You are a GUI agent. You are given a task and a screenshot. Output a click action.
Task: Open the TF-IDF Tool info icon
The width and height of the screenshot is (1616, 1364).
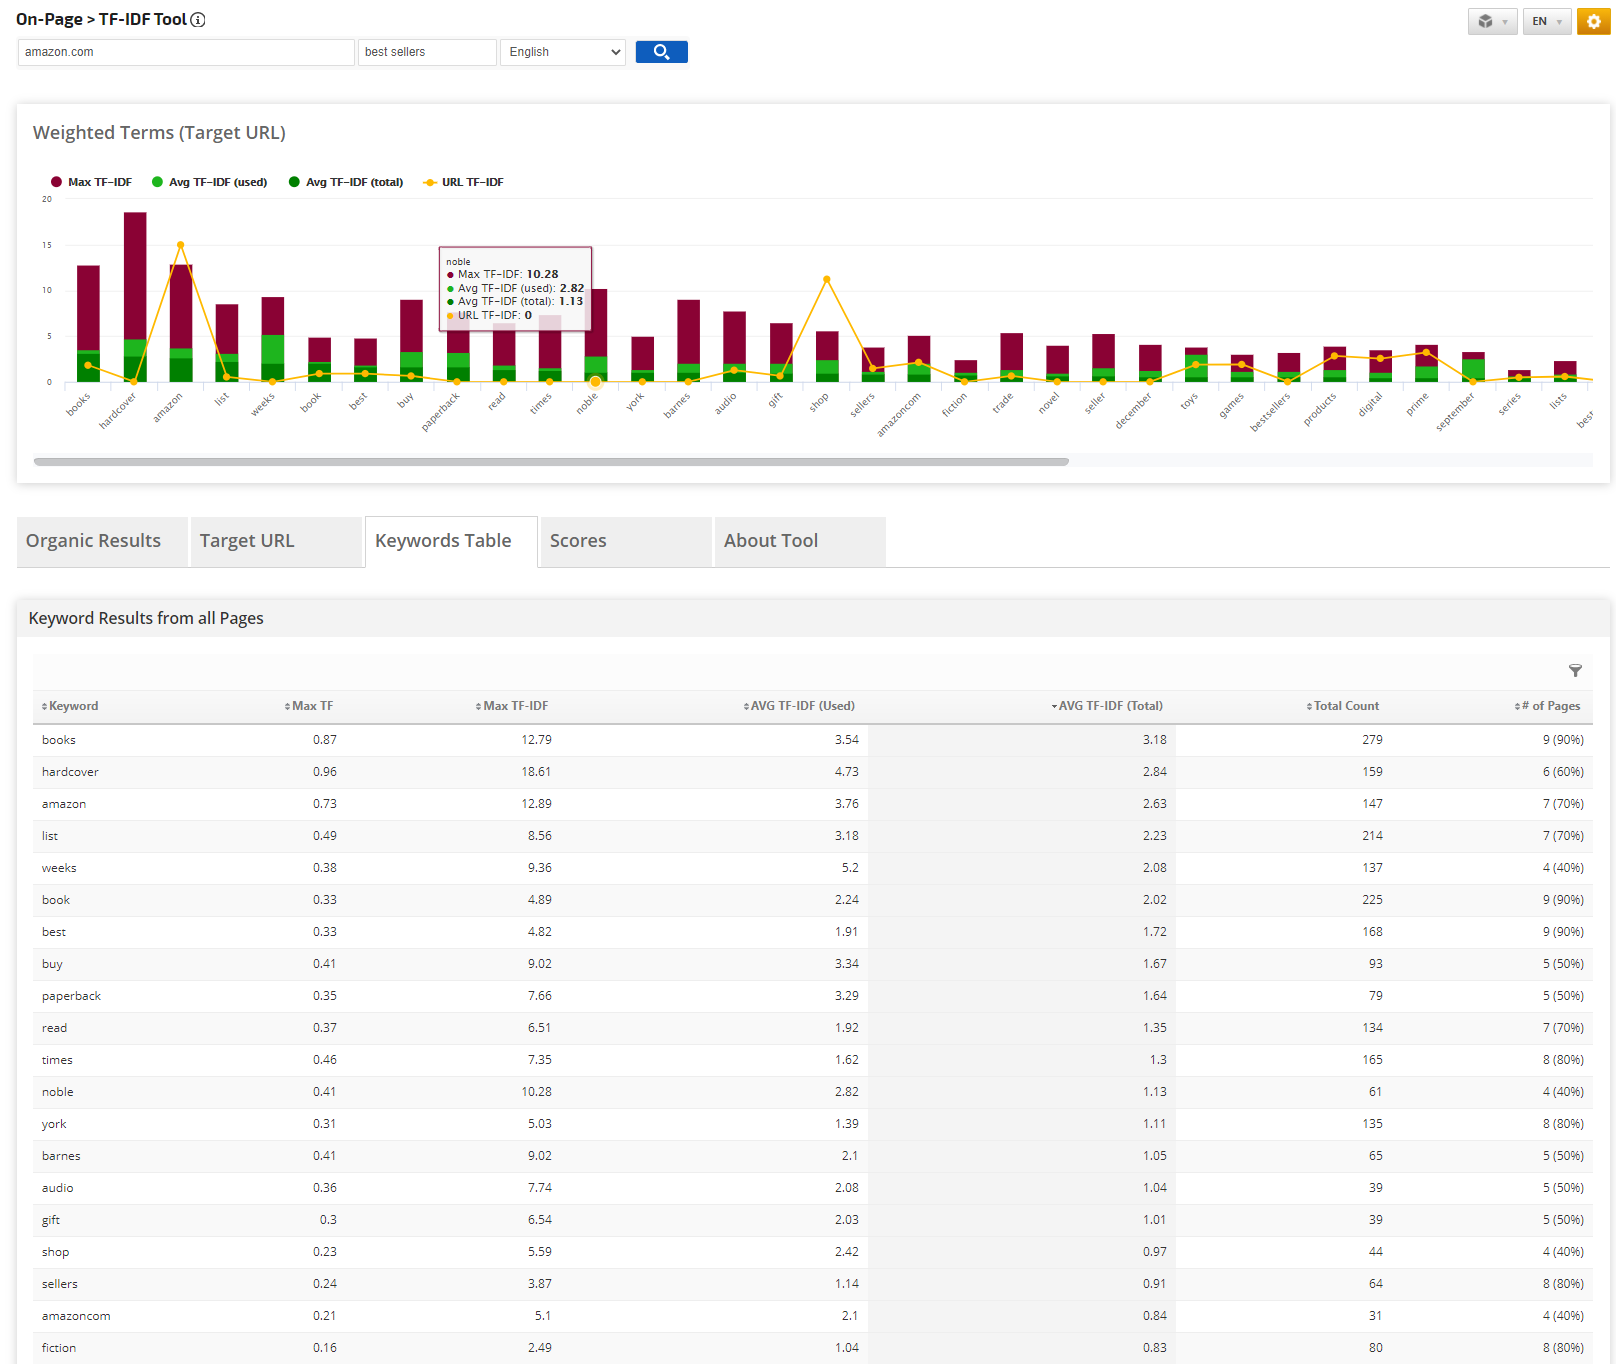[198, 20]
